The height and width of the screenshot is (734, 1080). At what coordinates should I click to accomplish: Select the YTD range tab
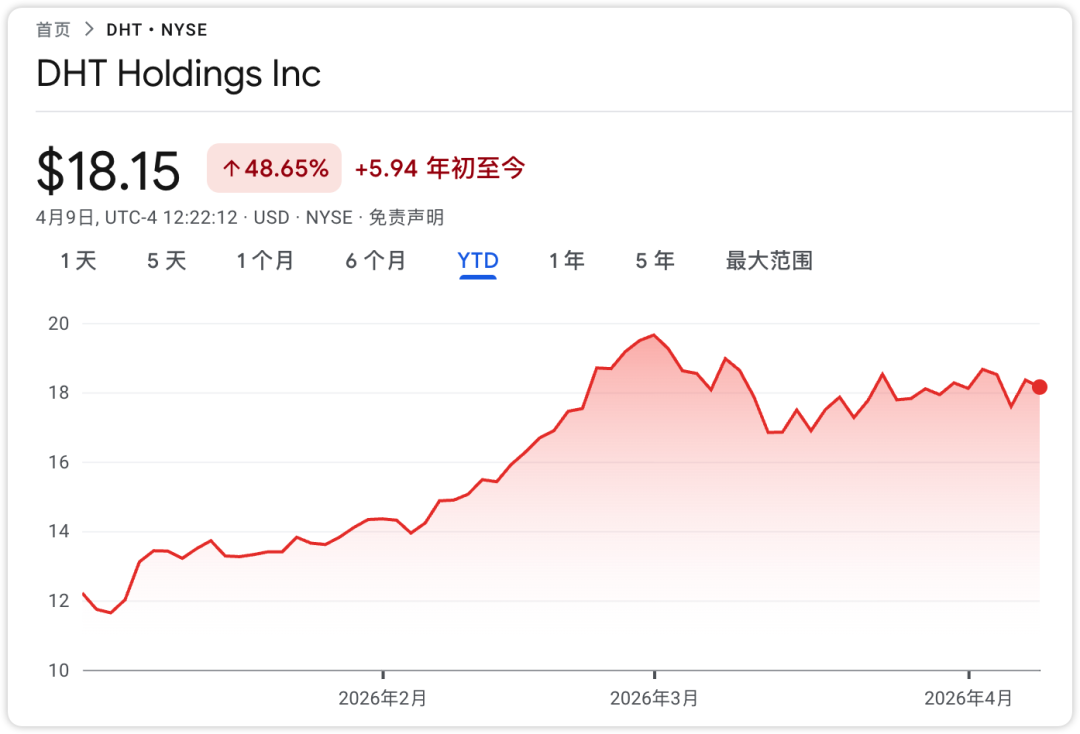coord(478,261)
